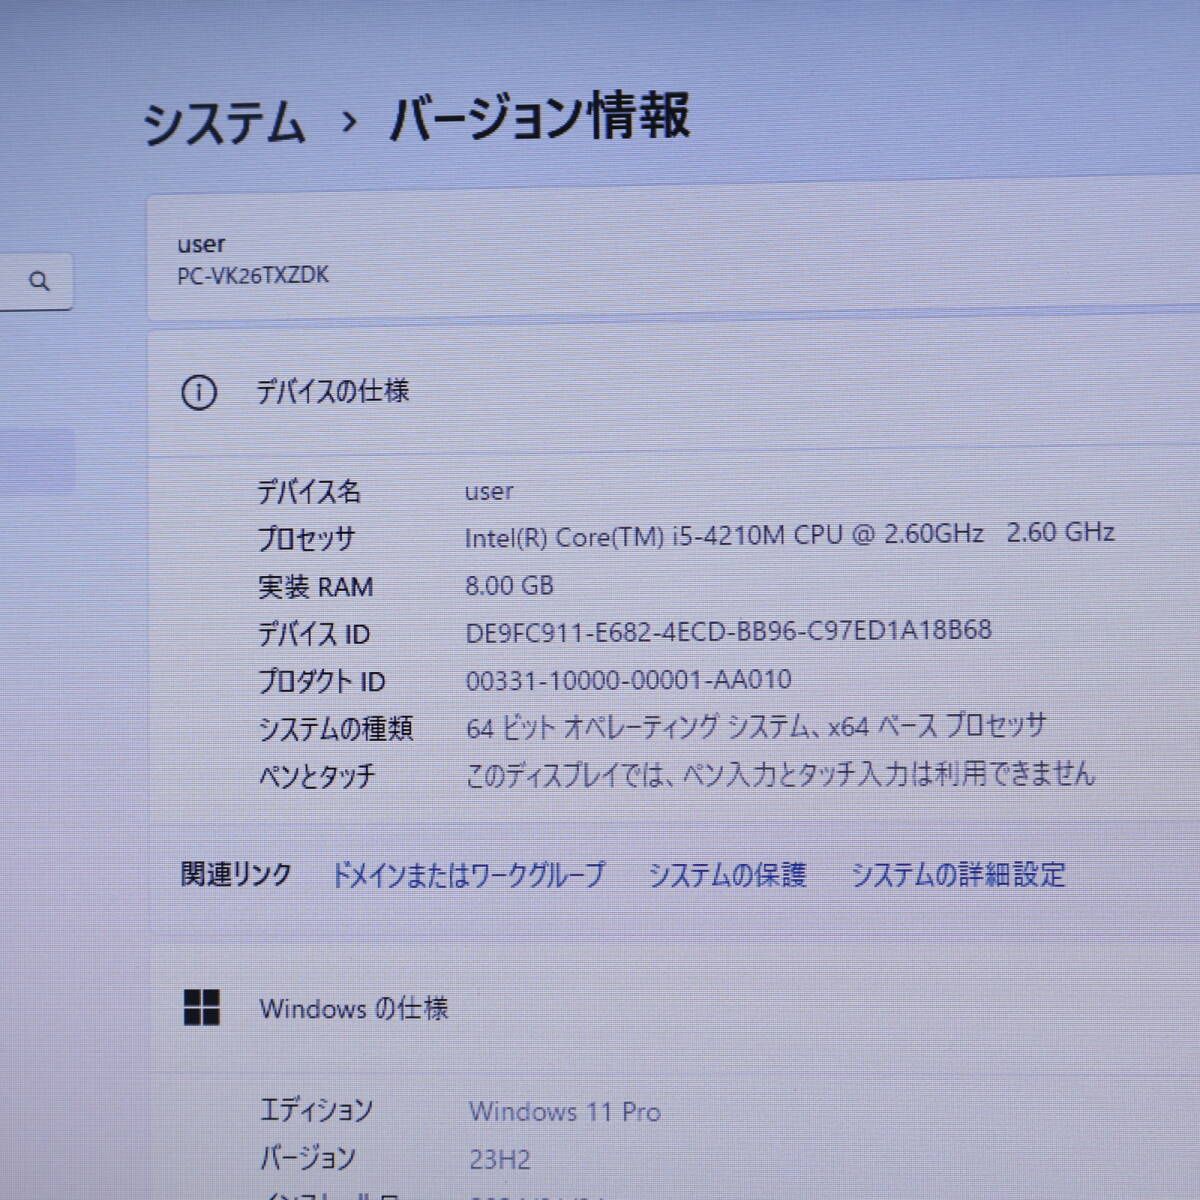Select the Windows 11 Pro edition value
Viewport: 1200px width, 1200px height.
565,1111
